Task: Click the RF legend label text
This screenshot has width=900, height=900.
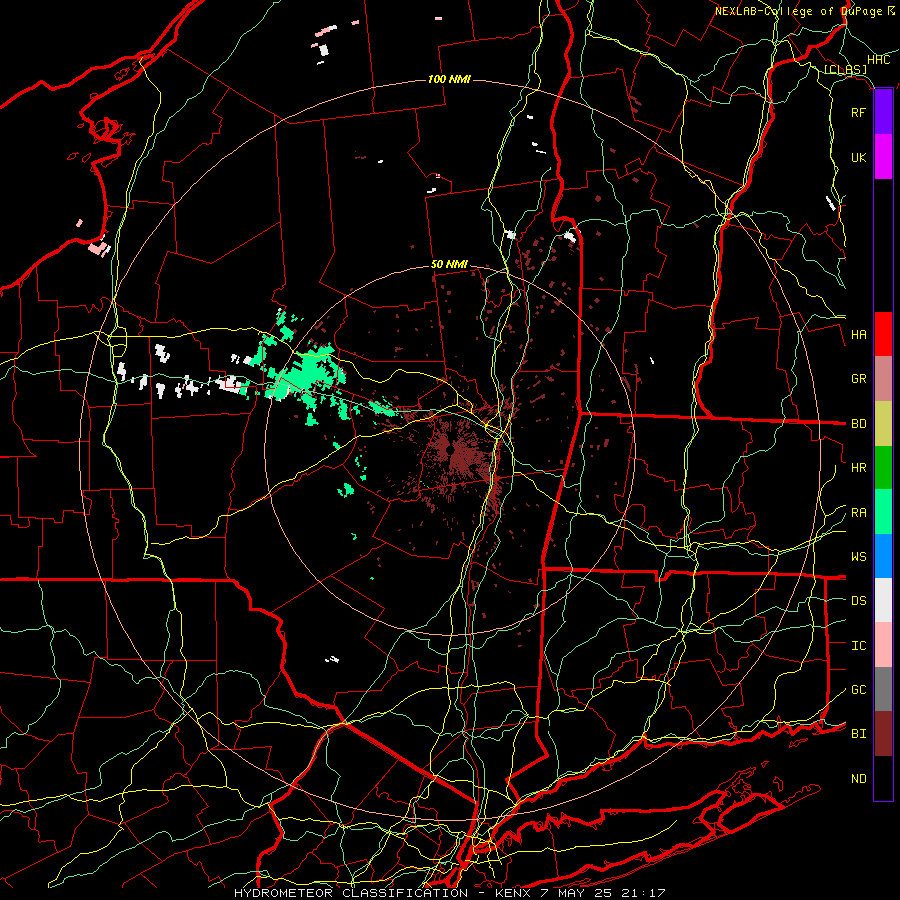Action: coord(858,112)
